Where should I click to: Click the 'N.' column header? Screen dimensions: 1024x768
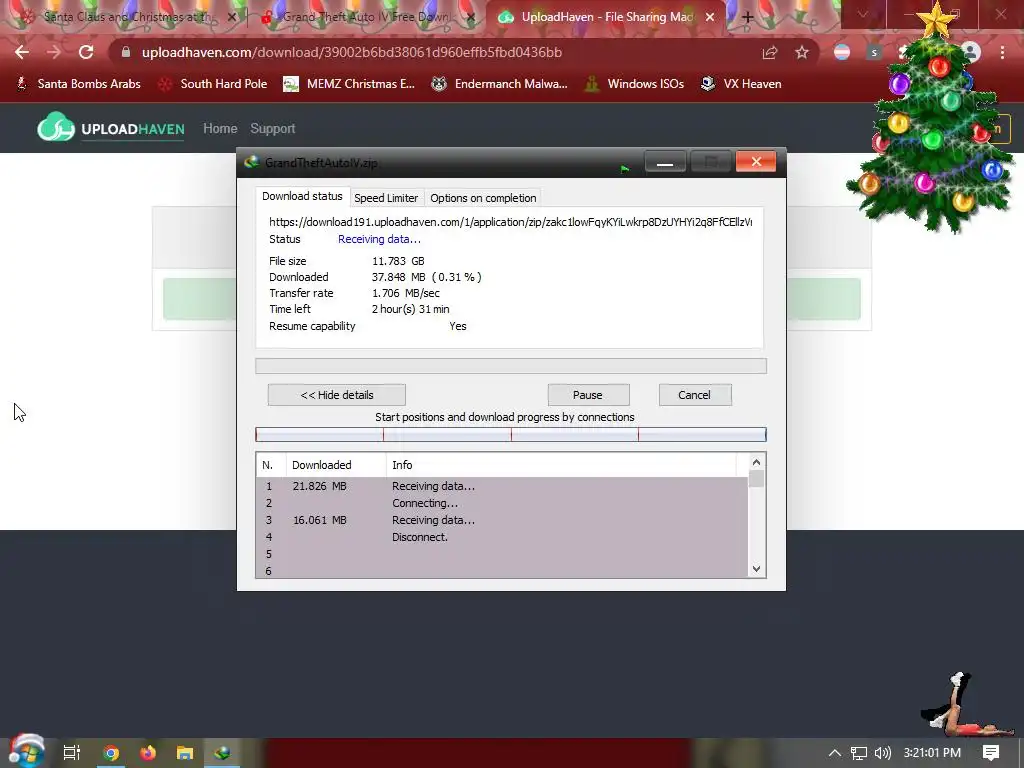point(270,465)
